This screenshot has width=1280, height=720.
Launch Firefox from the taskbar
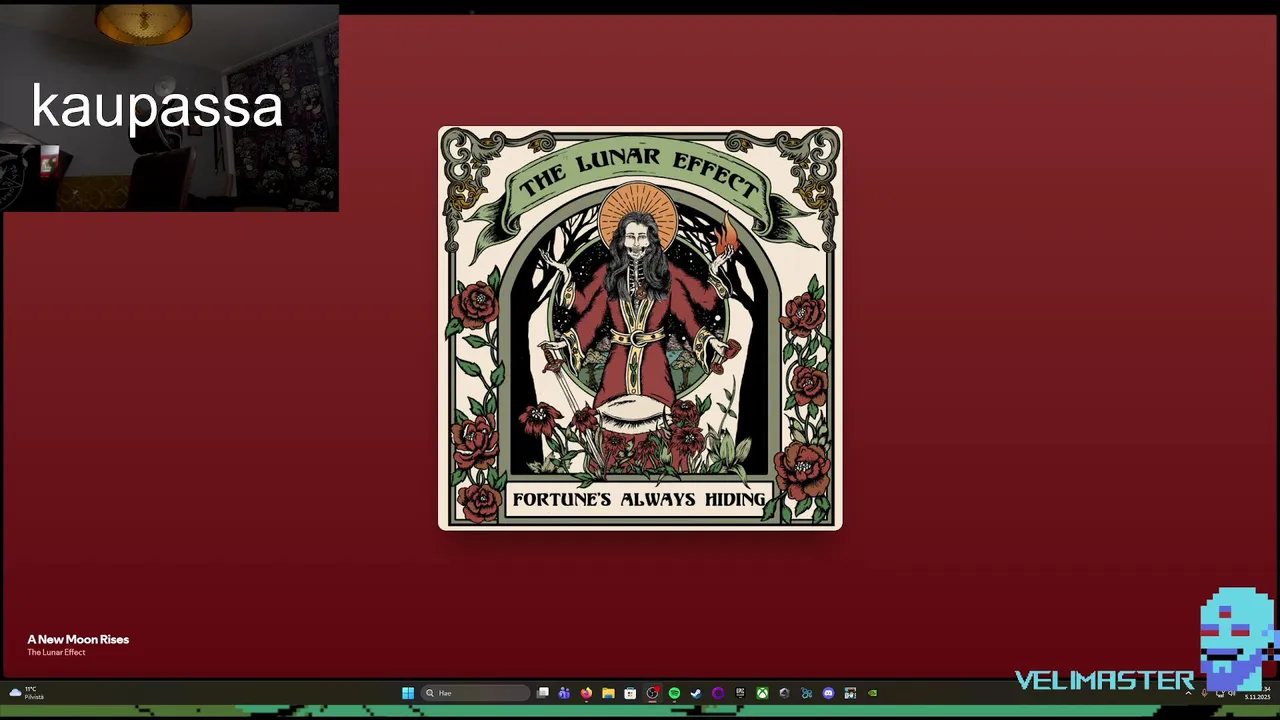[586, 693]
